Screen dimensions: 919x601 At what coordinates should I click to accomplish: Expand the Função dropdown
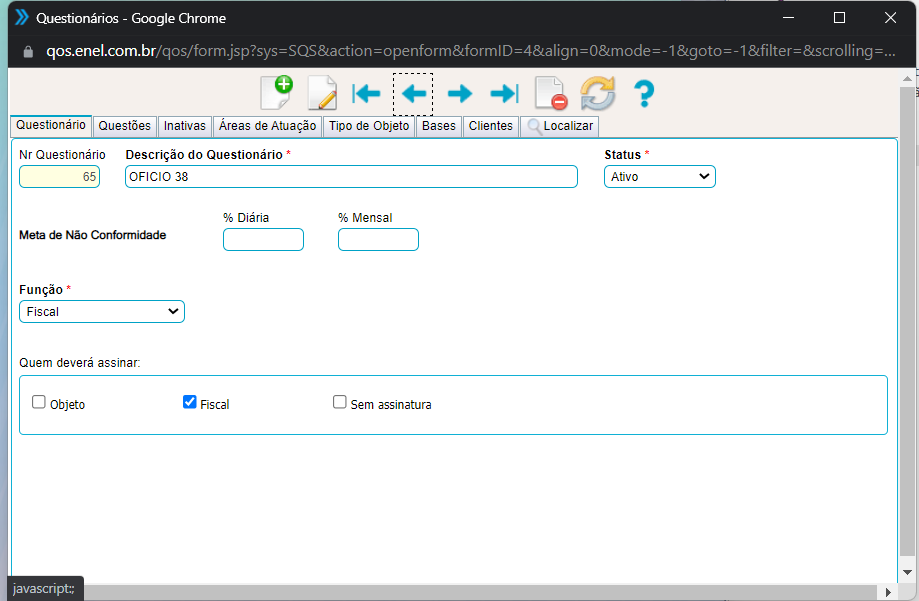(x=102, y=312)
